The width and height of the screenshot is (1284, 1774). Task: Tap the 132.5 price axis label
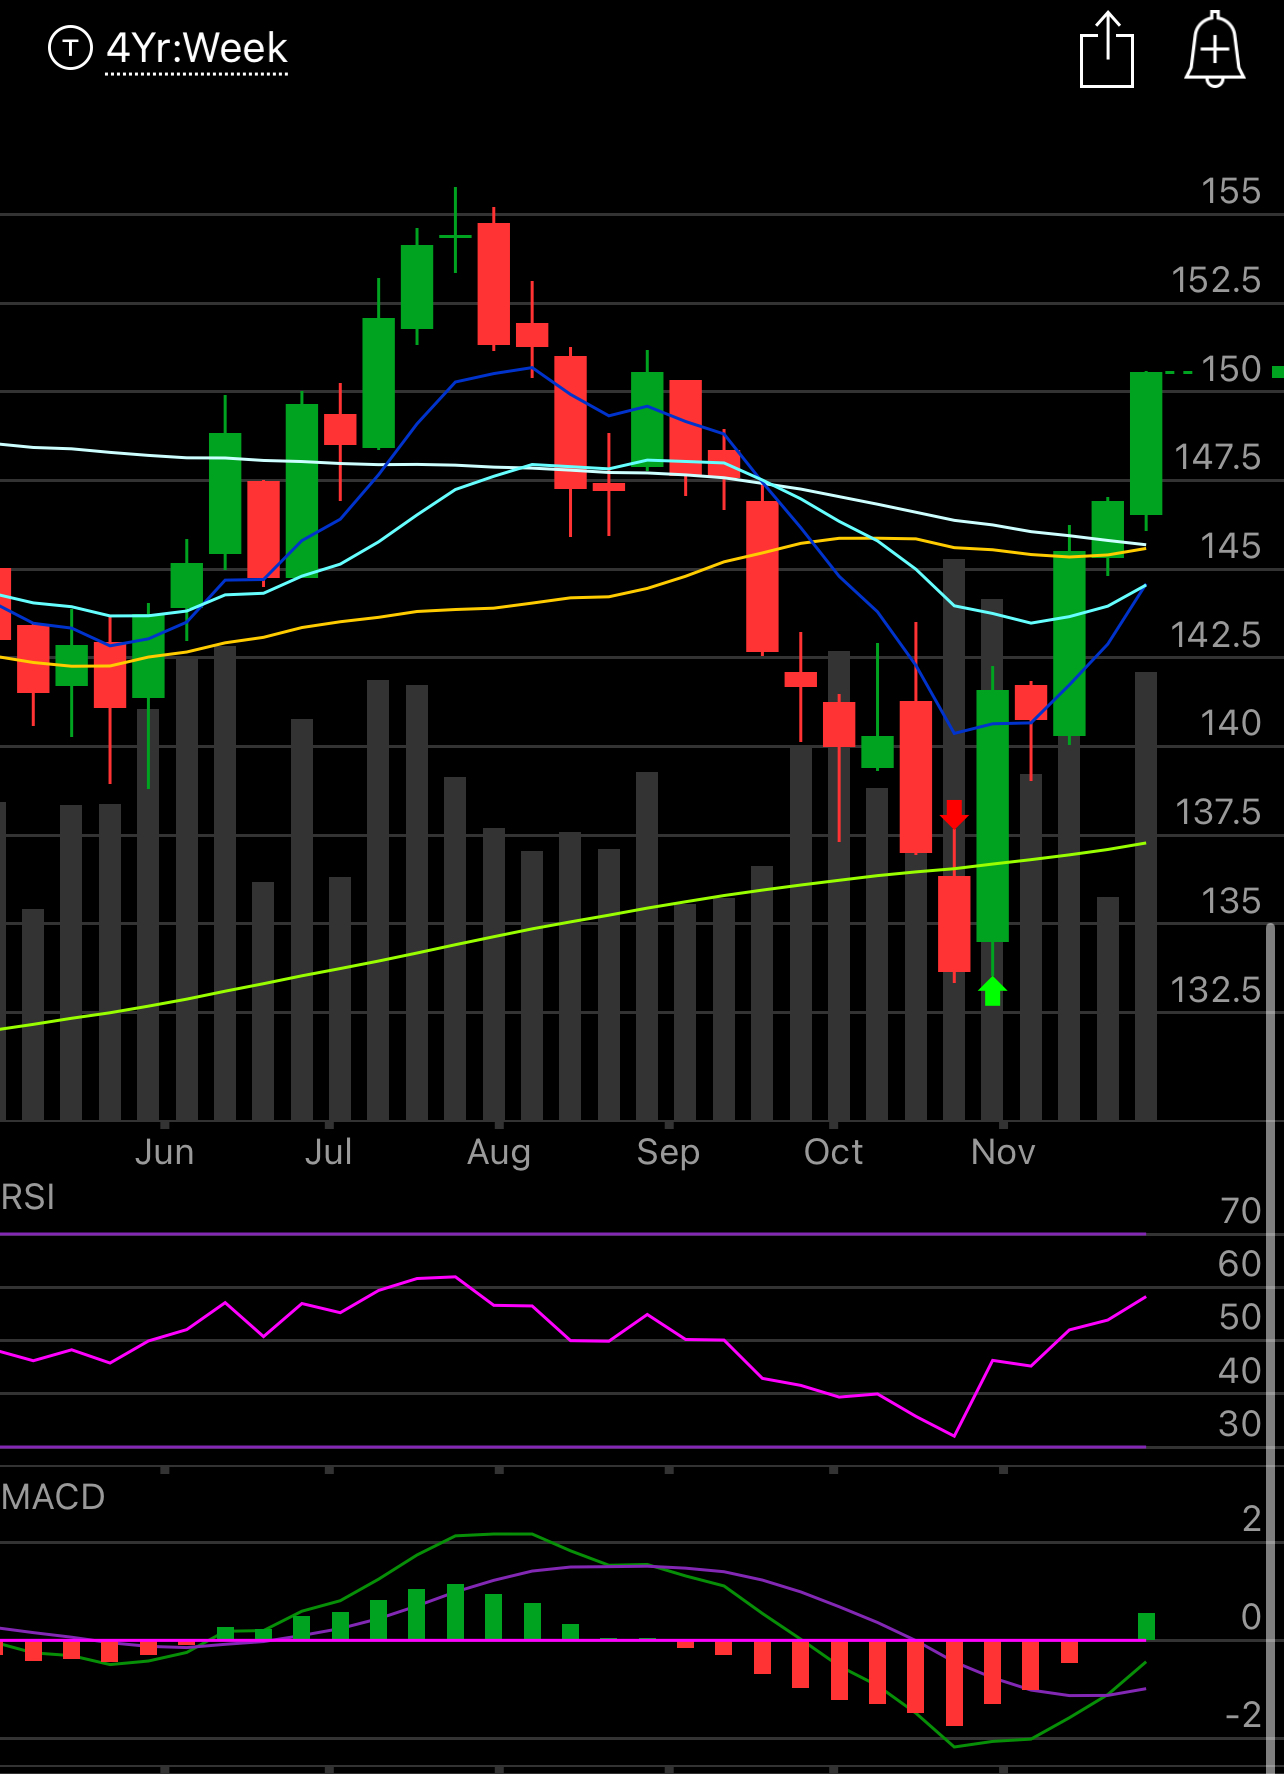pos(1216,990)
